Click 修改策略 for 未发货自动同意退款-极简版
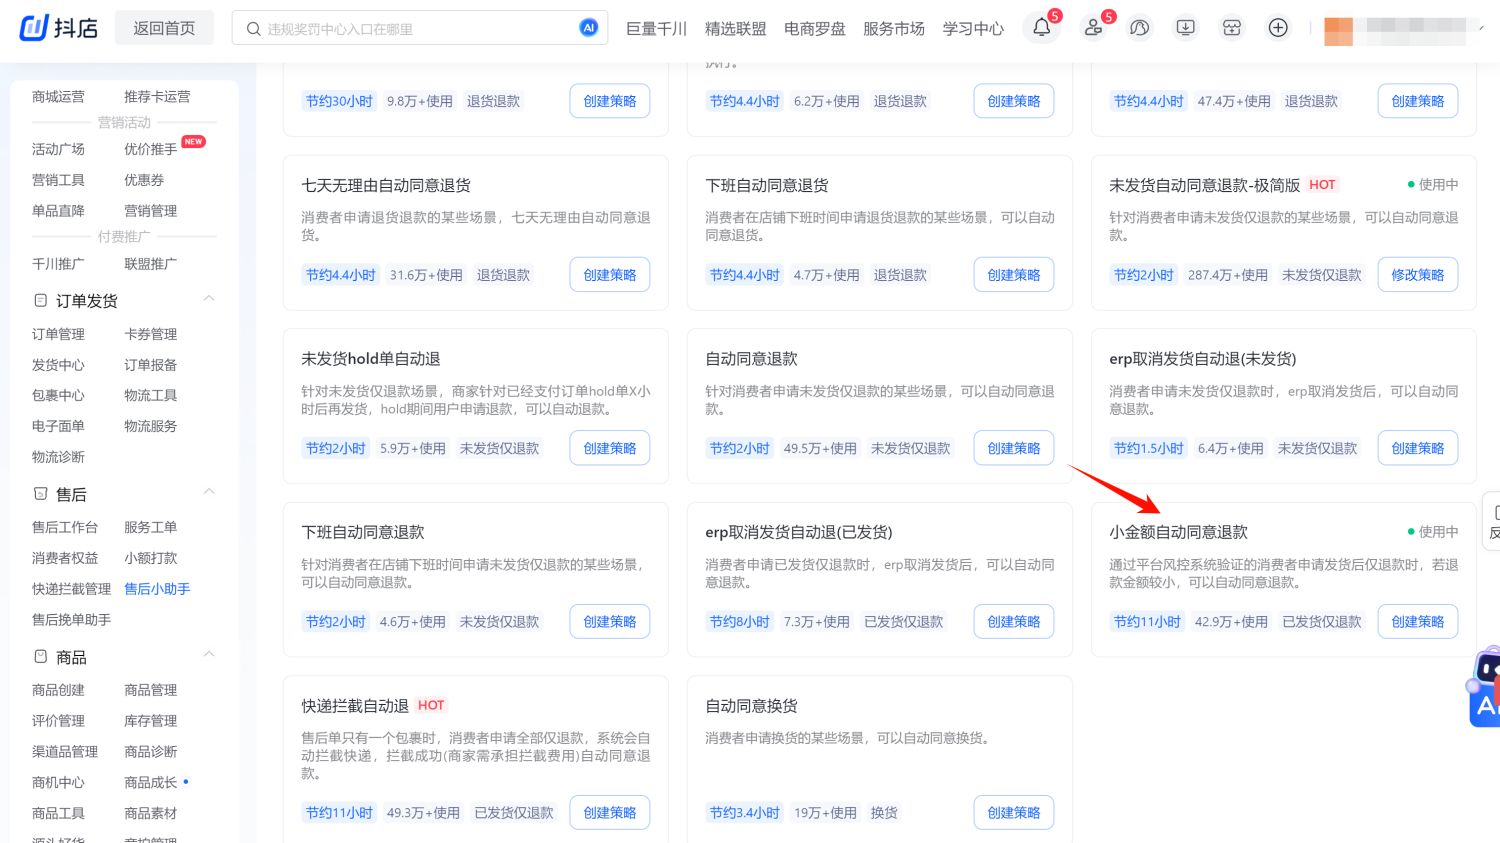This screenshot has width=1500, height=843. [1418, 275]
